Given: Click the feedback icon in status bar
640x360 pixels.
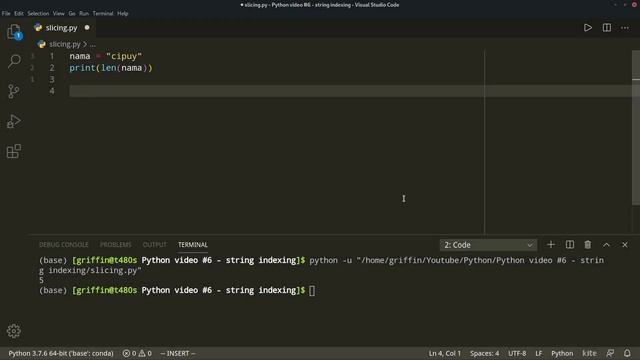Looking at the screenshot, I should pos(610,353).
